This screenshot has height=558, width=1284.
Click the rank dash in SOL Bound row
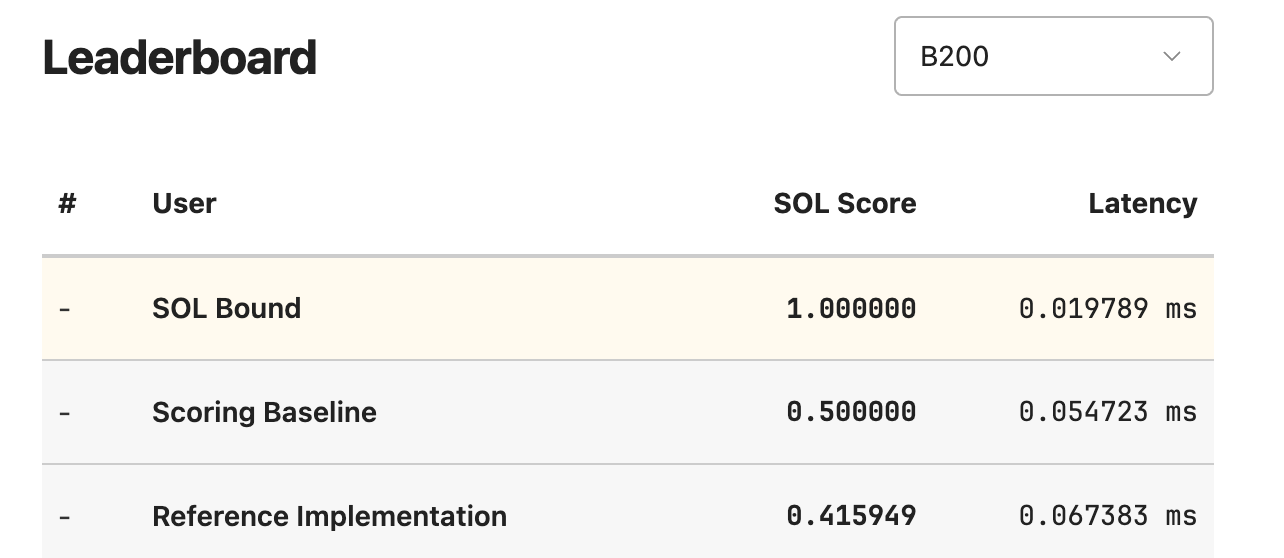tap(65, 309)
